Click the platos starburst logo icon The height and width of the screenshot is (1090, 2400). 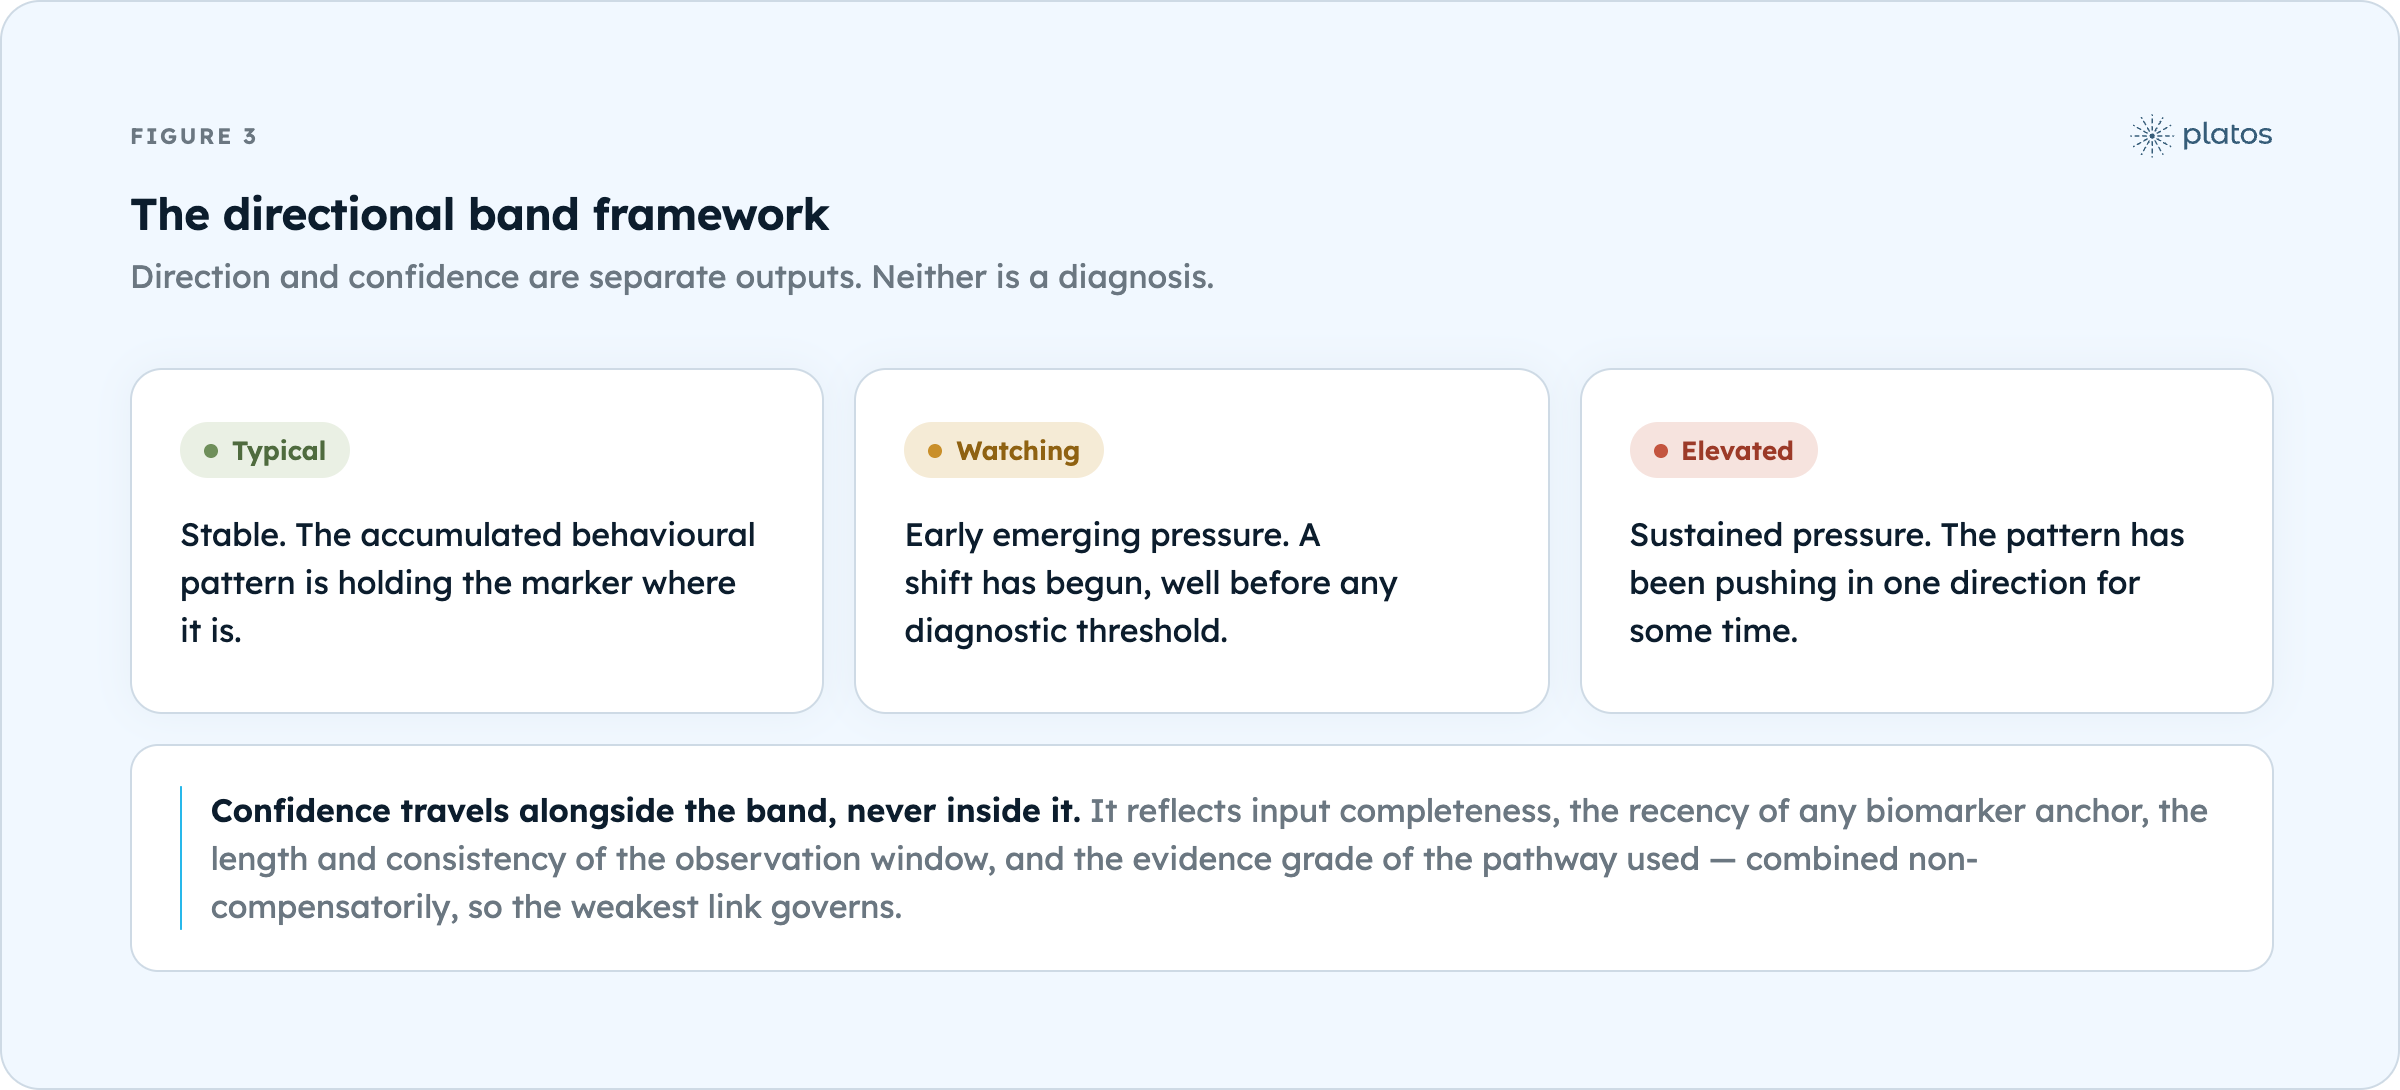pyautogui.click(x=2151, y=135)
